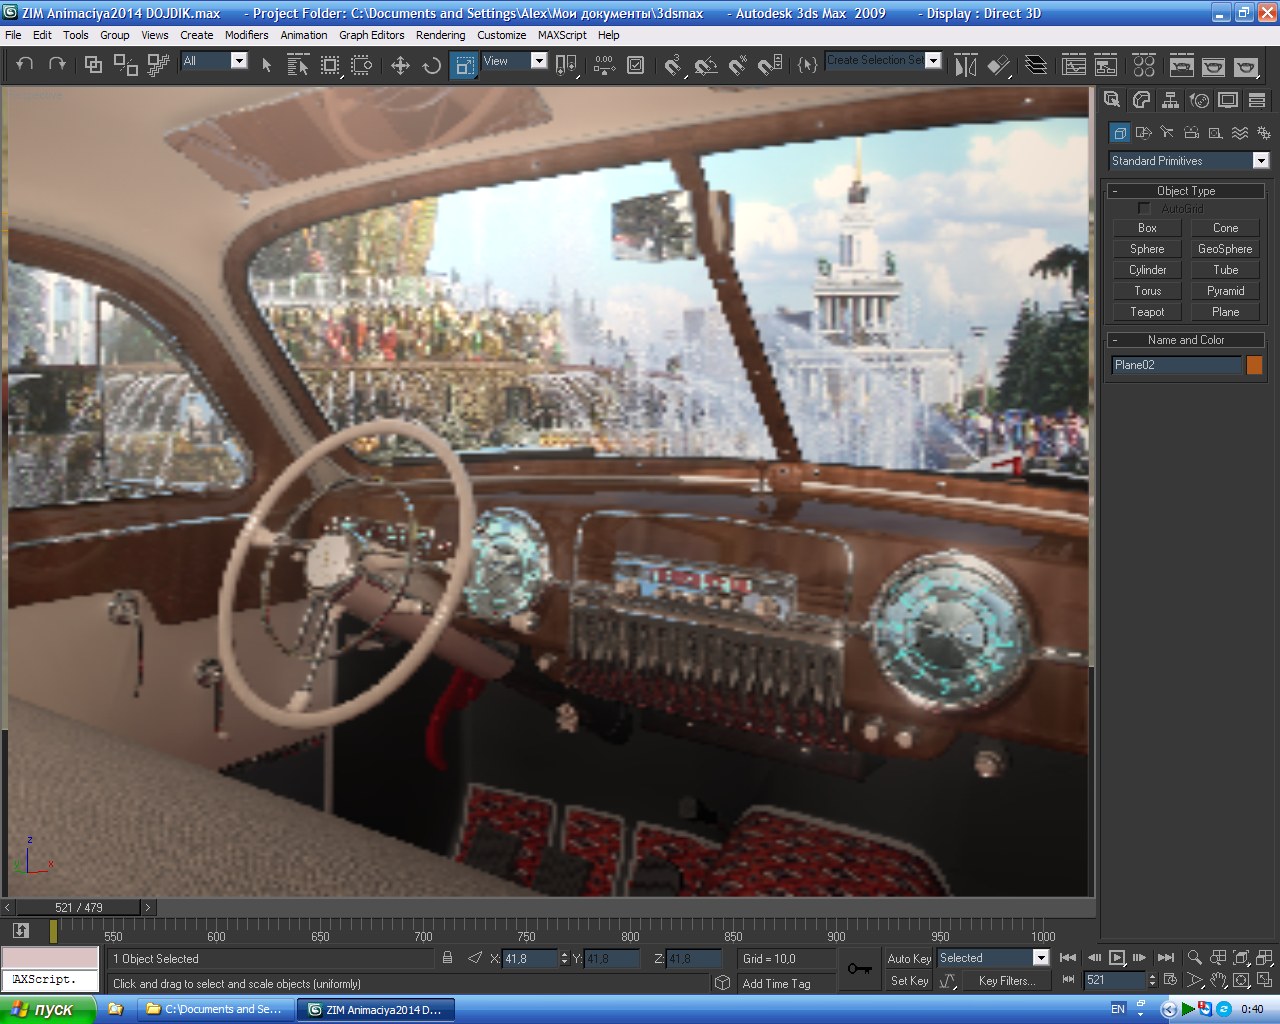Open the Modify panel tab
This screenshot has height=1024, width=1280.
[1141, 100]
